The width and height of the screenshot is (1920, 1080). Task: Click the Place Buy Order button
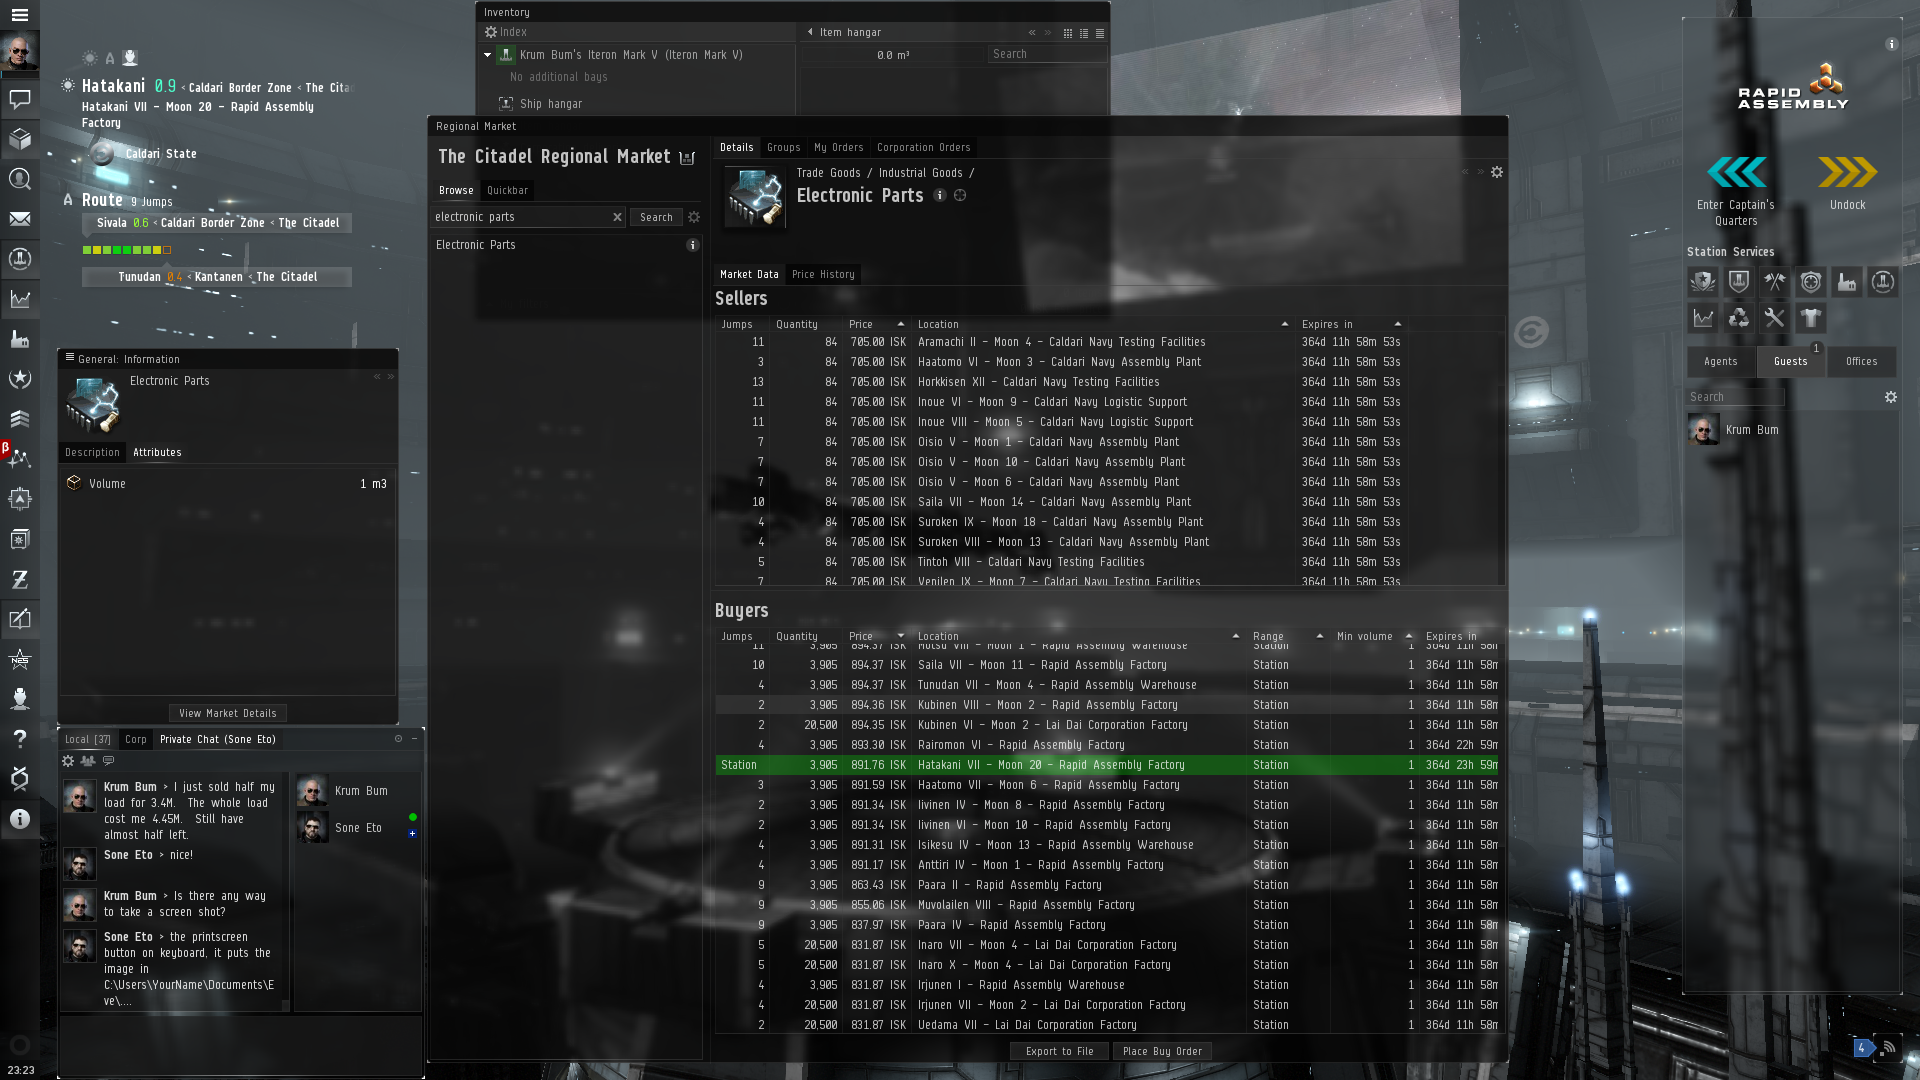coord(1162,1051)
